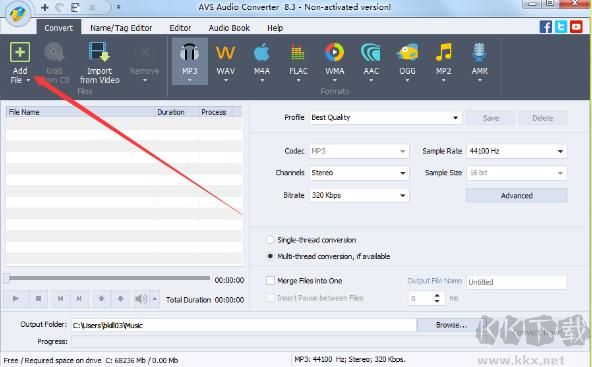Click the pause duration stepper arrows
Viewport: 592px width, 367px height.
pyautogui.click(x=437, y=298)
